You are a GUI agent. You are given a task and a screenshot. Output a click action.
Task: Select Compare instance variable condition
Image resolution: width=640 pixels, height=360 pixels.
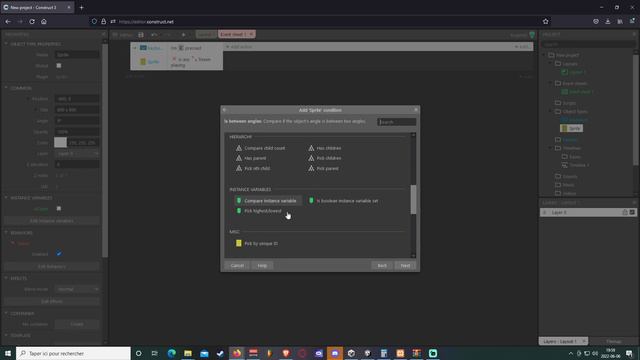click(x=267, y=201)
